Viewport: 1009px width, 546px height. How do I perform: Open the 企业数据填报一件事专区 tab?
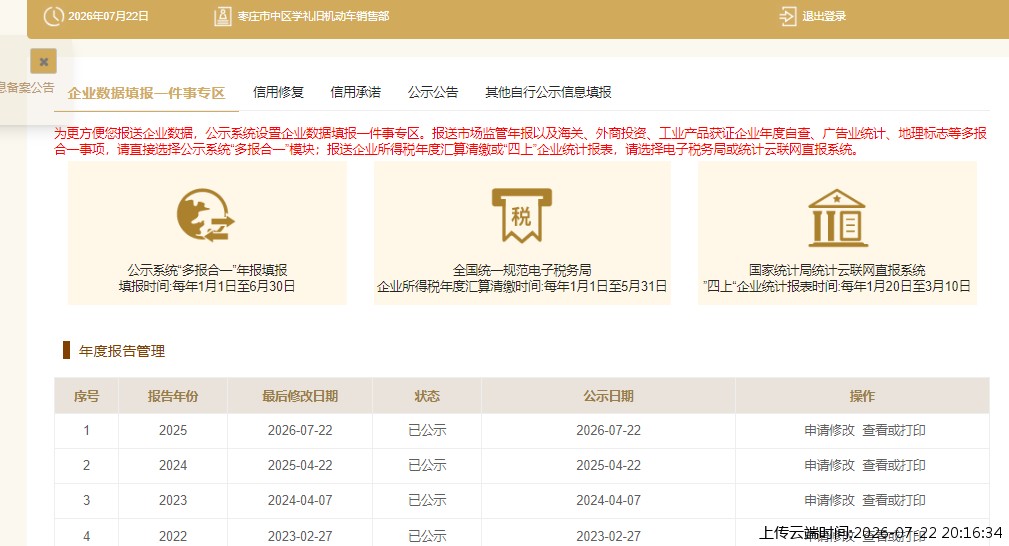pos(146,93)
